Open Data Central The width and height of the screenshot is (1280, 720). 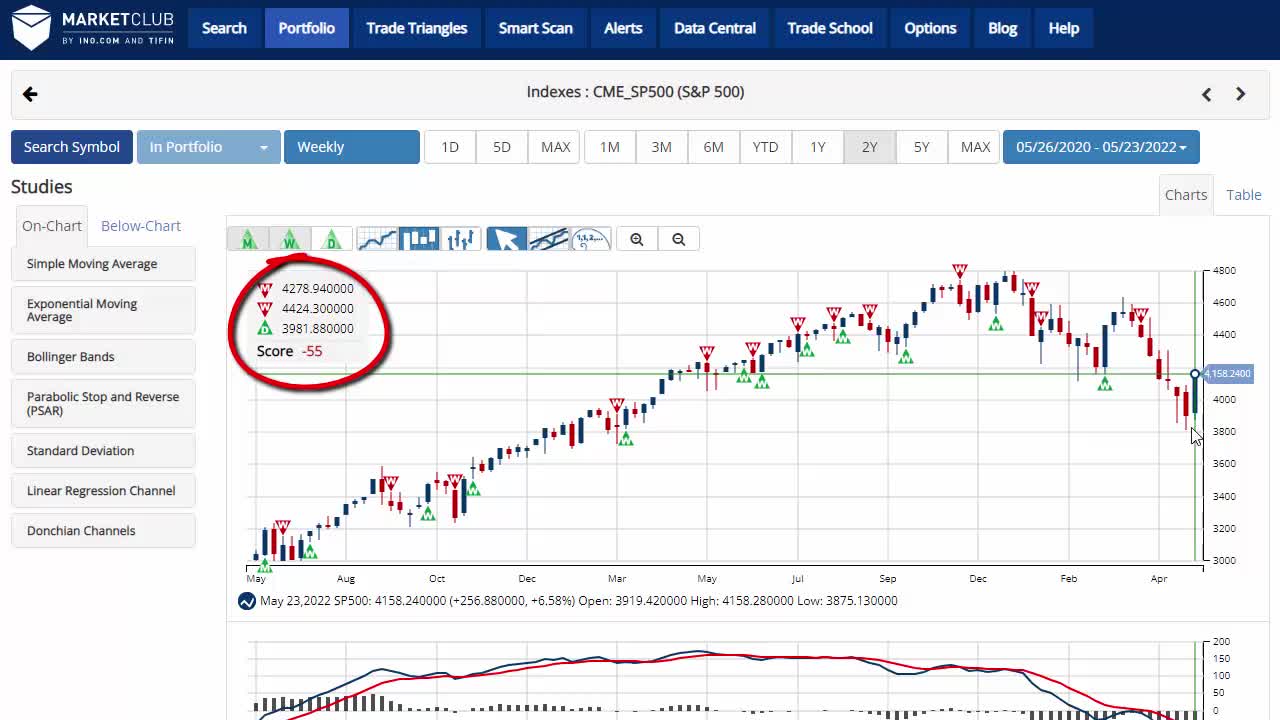[715, 28]
